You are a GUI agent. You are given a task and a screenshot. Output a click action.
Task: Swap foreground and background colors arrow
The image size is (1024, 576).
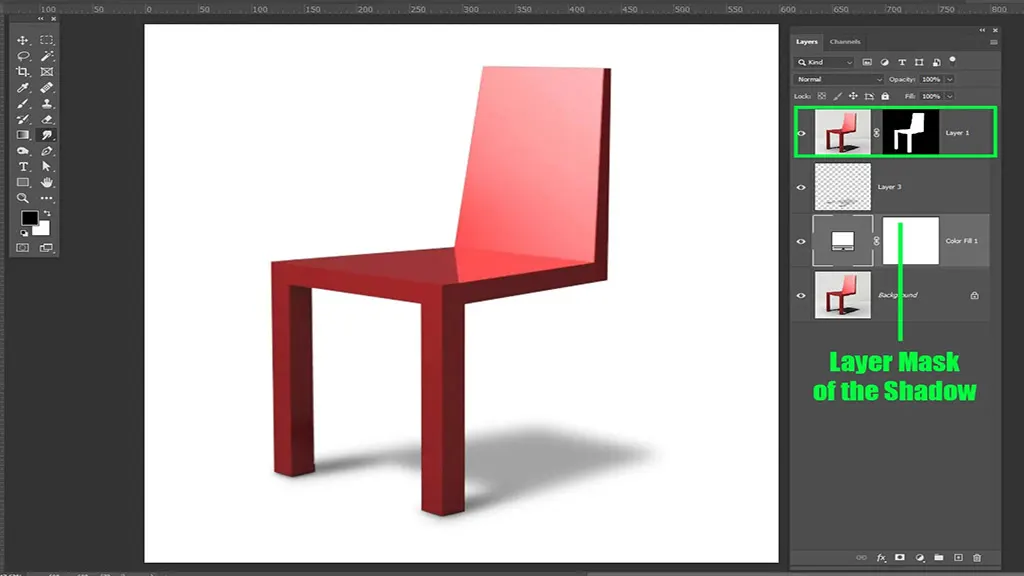click(x=47, y=214)
